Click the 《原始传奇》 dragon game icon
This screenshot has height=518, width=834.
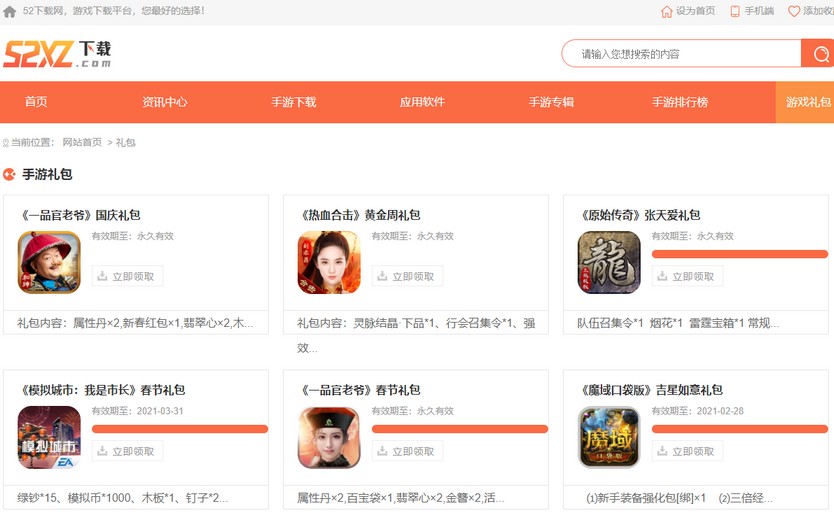click(x=609, y=263)
